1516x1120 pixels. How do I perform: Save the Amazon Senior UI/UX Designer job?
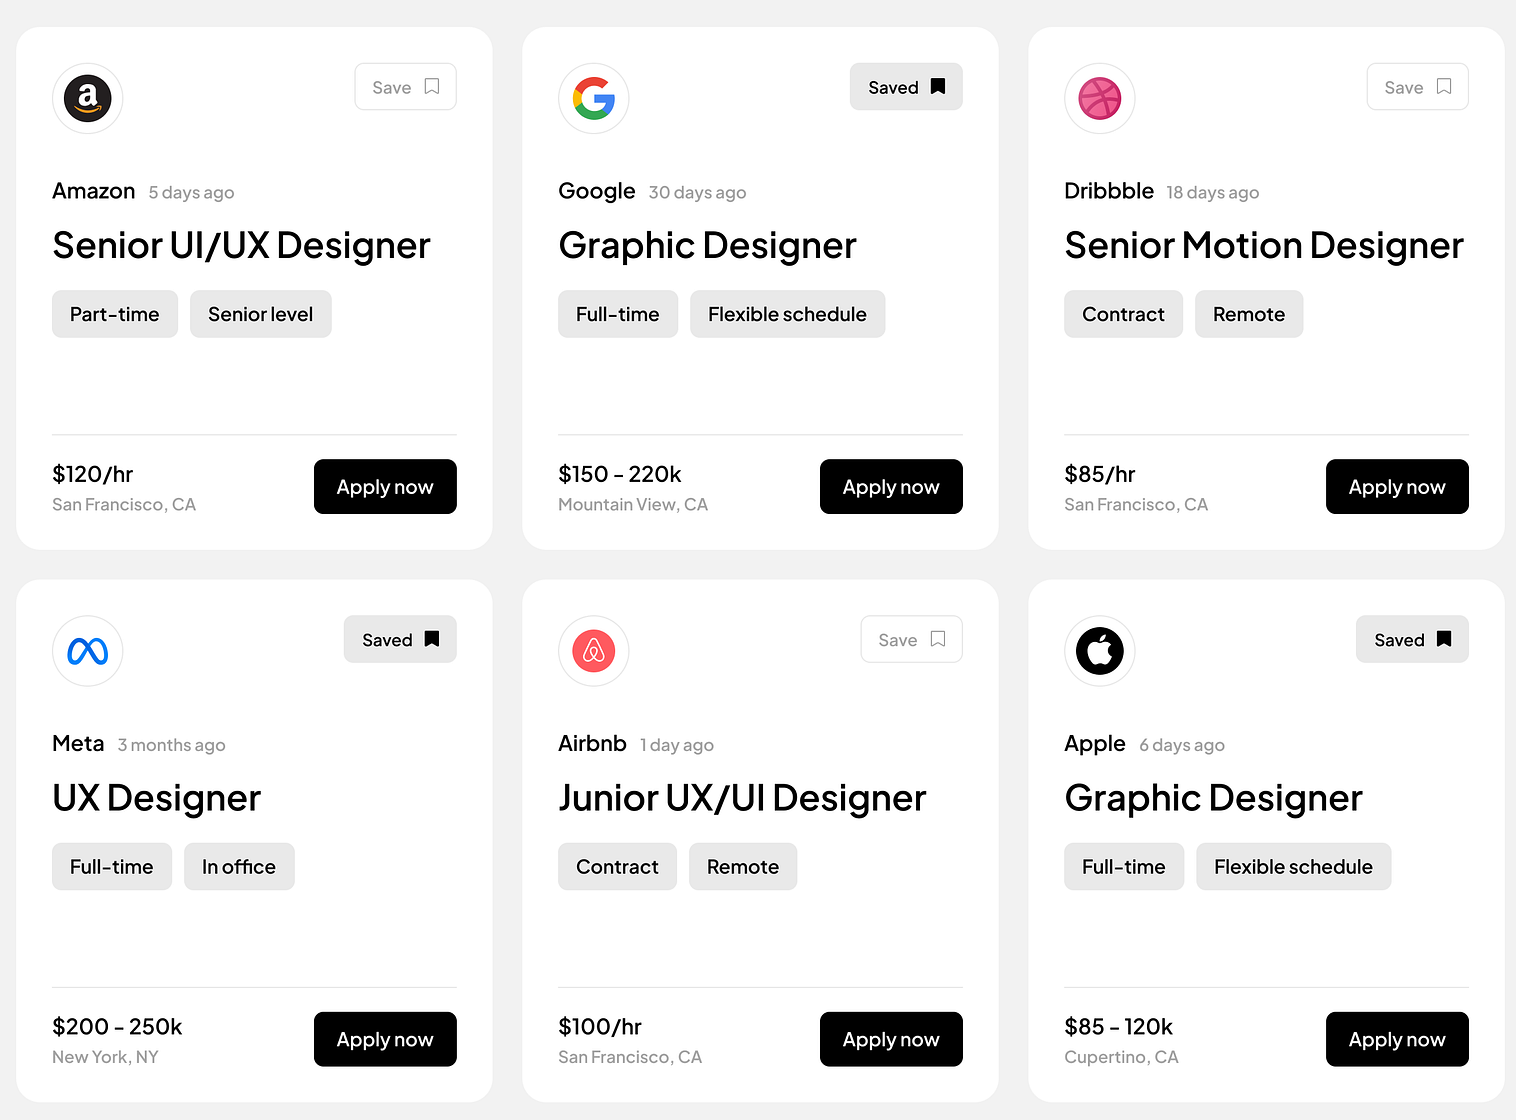tap(405, 87)
